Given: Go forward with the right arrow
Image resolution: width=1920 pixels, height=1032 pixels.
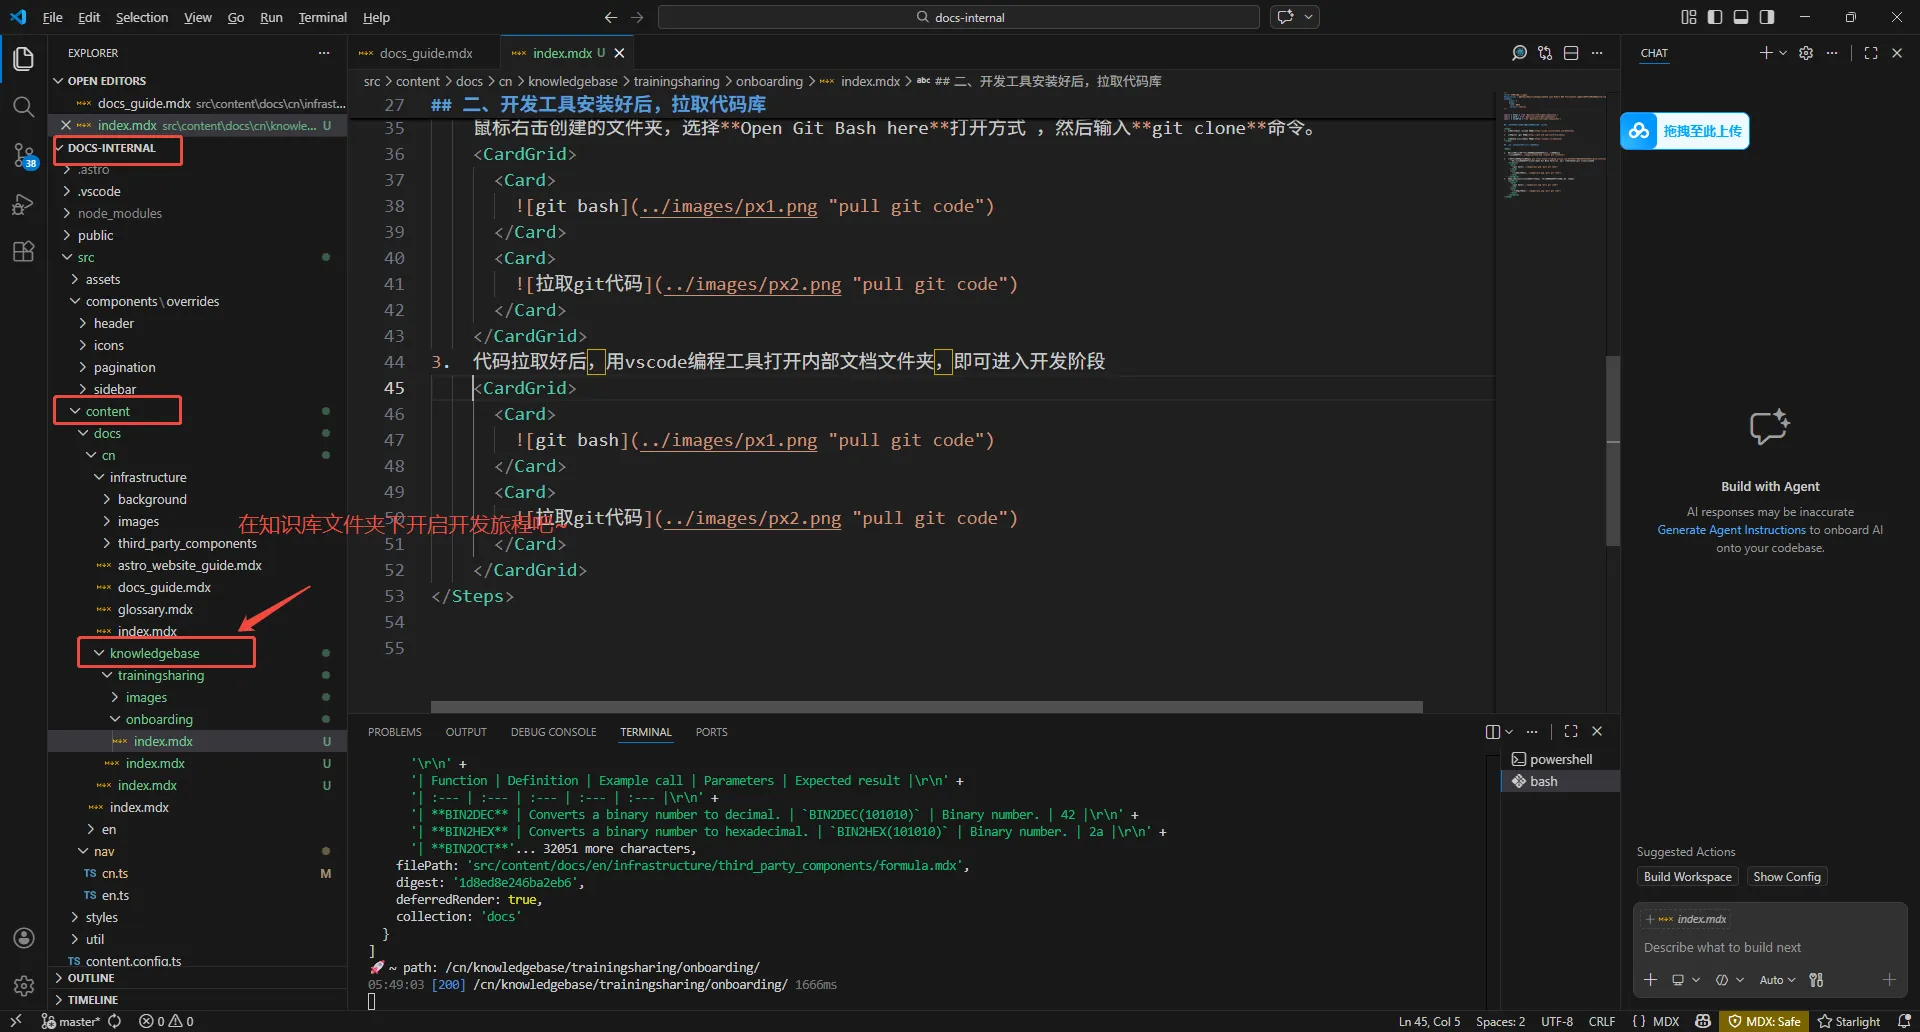Looking at the screenshot, I should (x=637, y=17).
